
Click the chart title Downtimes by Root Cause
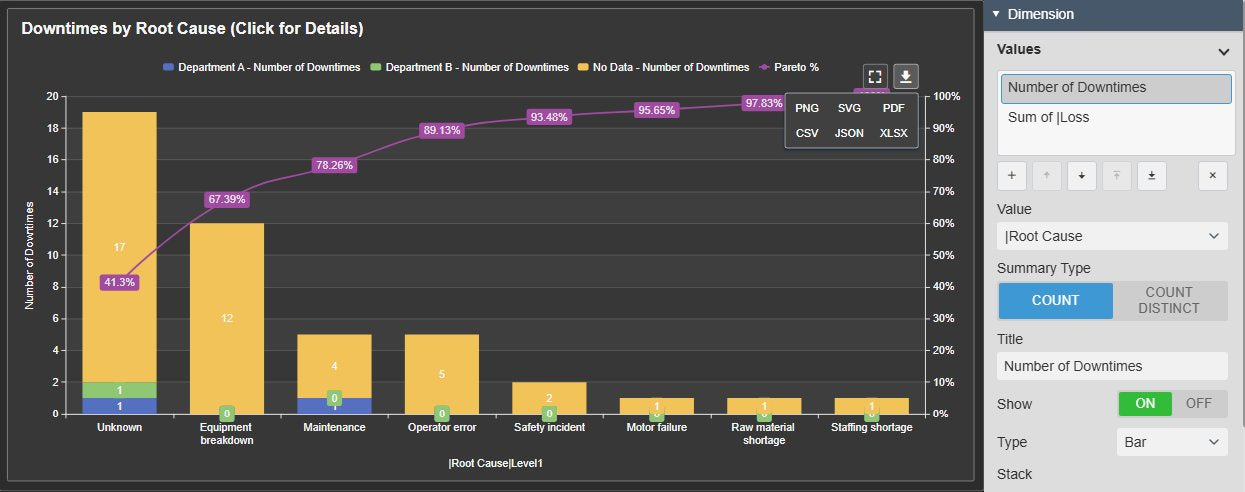coord(192,29)
